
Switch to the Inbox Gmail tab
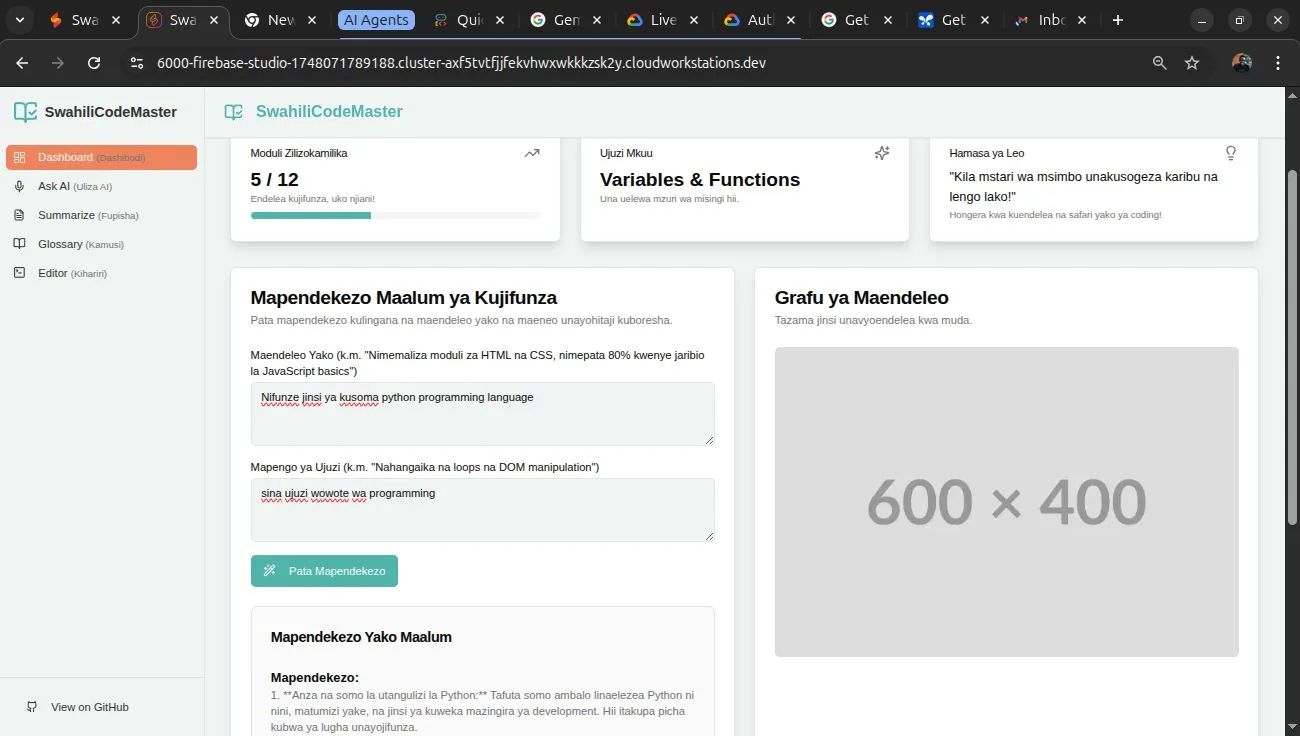click(x=1051, y=20)
